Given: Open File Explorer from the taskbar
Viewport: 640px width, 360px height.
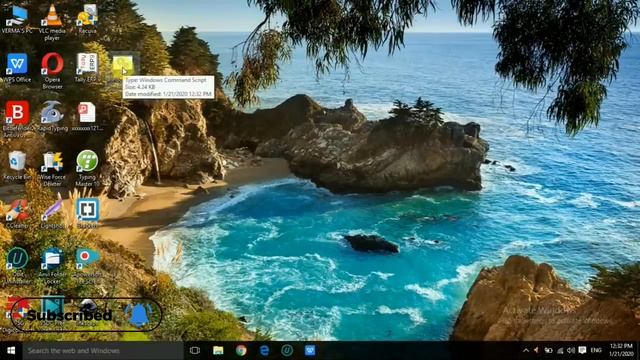Looking at the screenshot, I should pos(218,350).
